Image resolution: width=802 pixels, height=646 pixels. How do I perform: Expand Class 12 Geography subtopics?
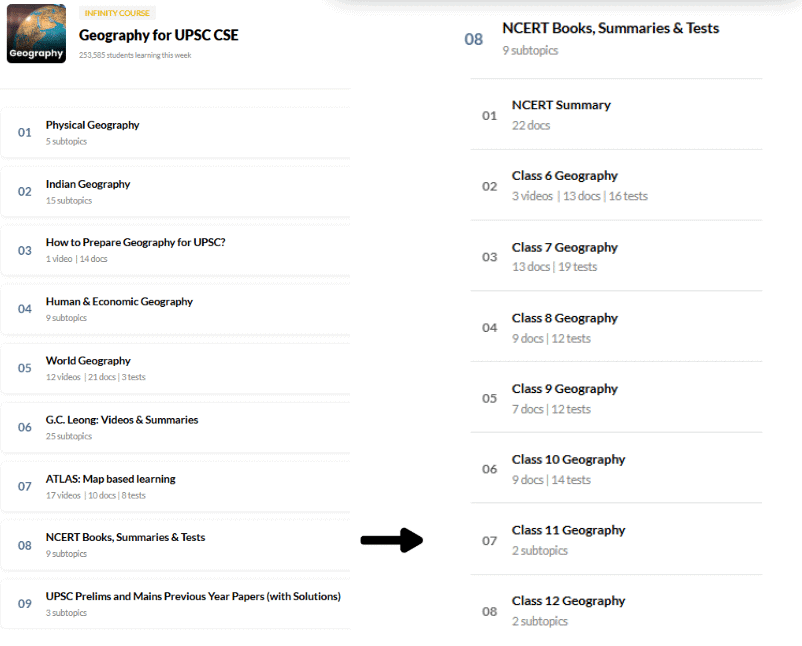[616, 610]
